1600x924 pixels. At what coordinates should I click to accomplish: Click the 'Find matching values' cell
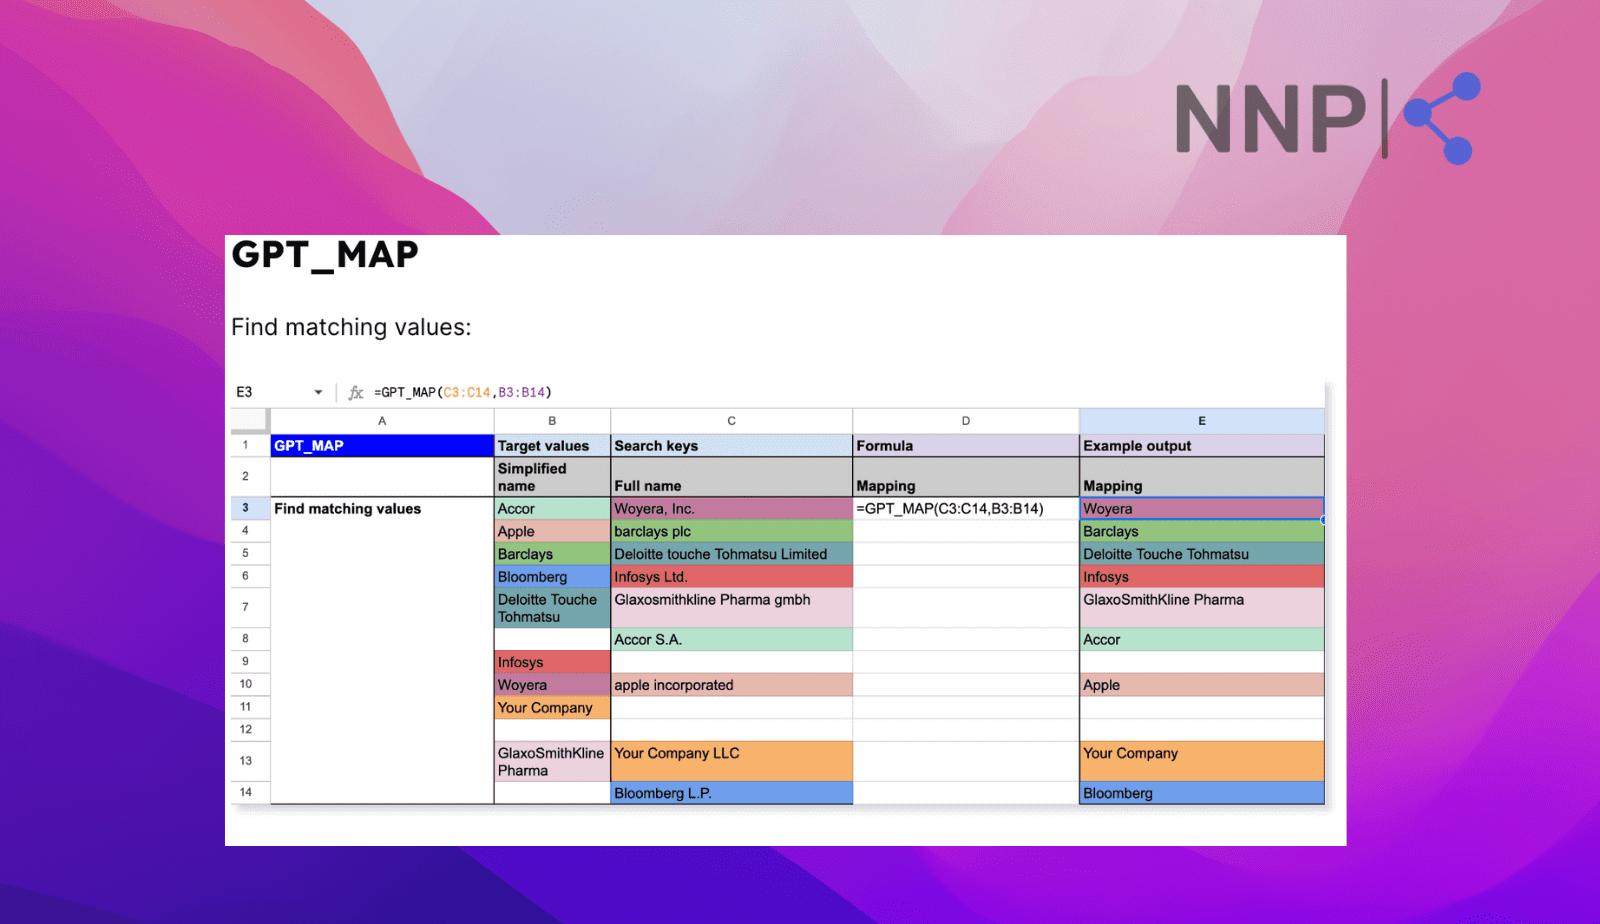click(382, 508)
